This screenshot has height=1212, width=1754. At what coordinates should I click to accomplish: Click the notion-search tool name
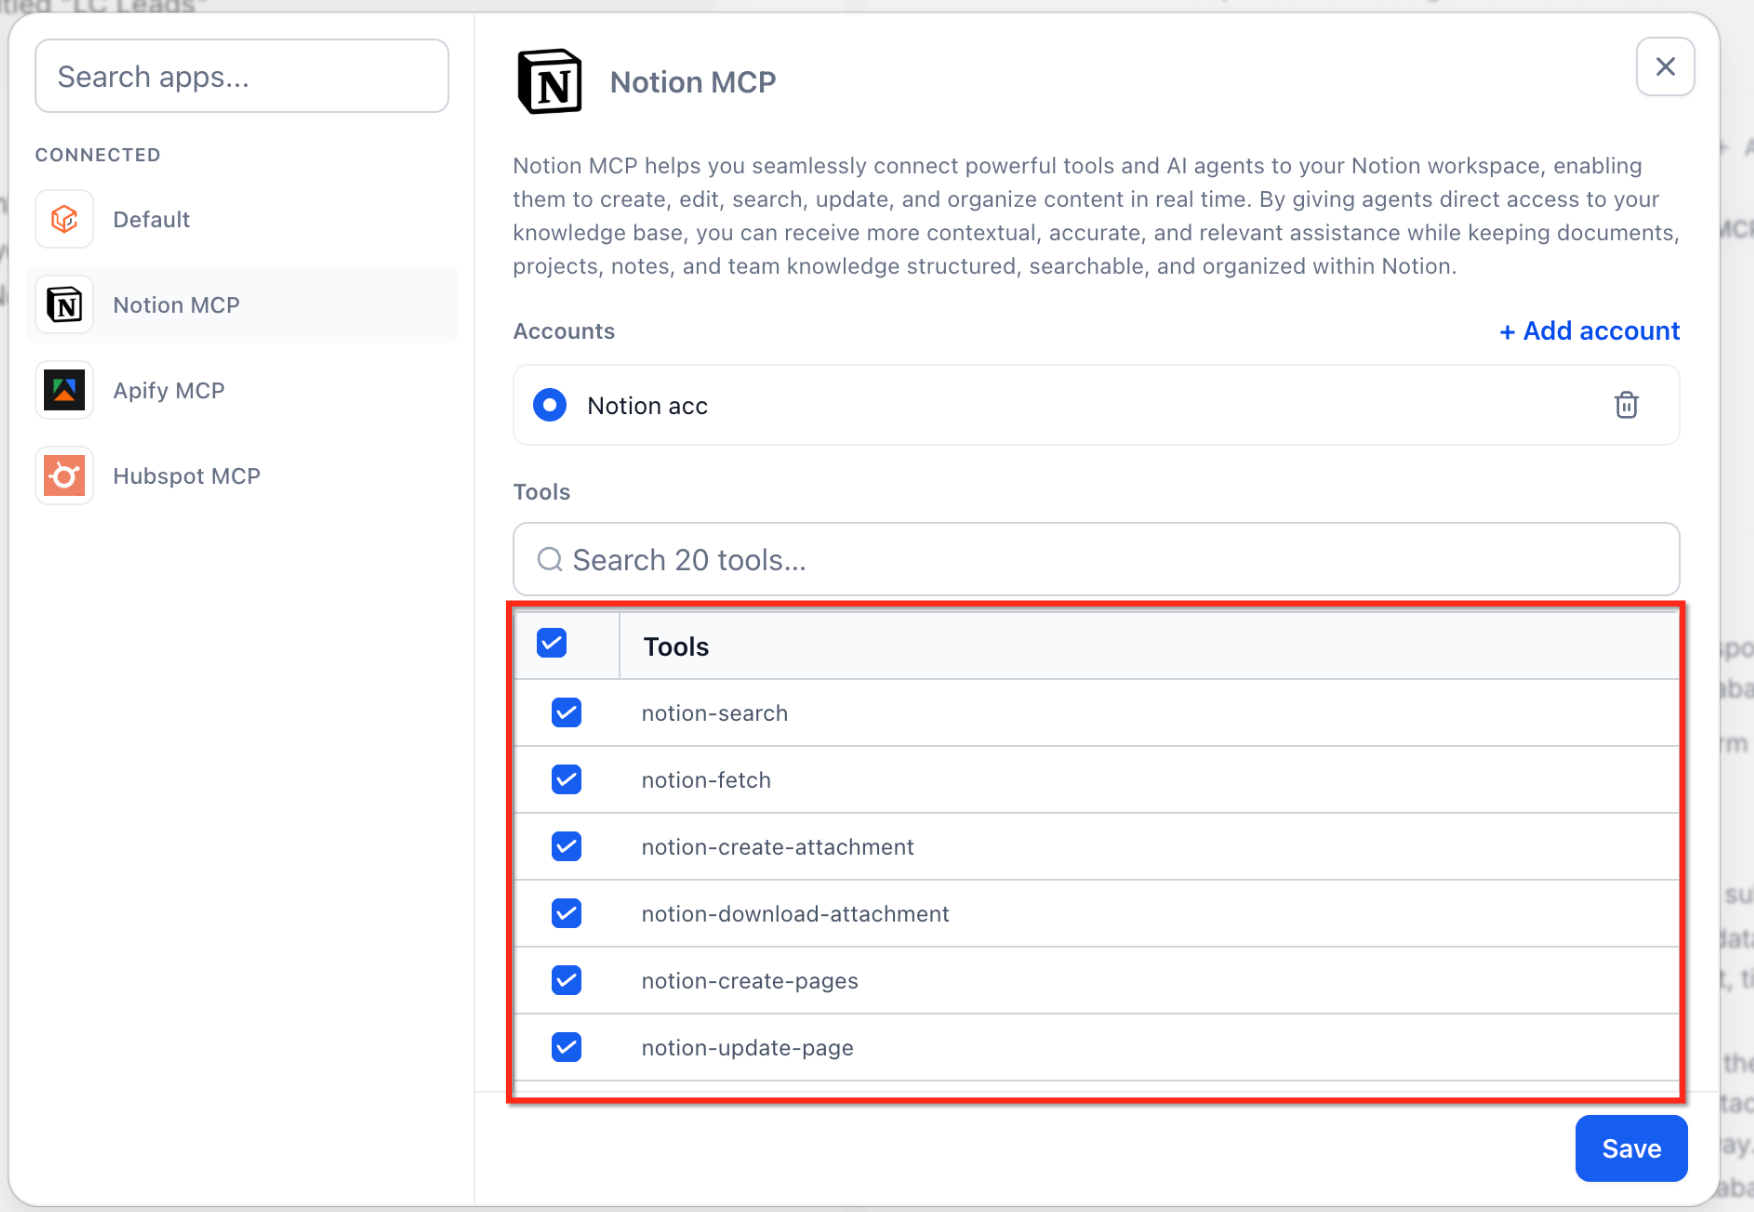pyautogui.click(x=714, y=713)
